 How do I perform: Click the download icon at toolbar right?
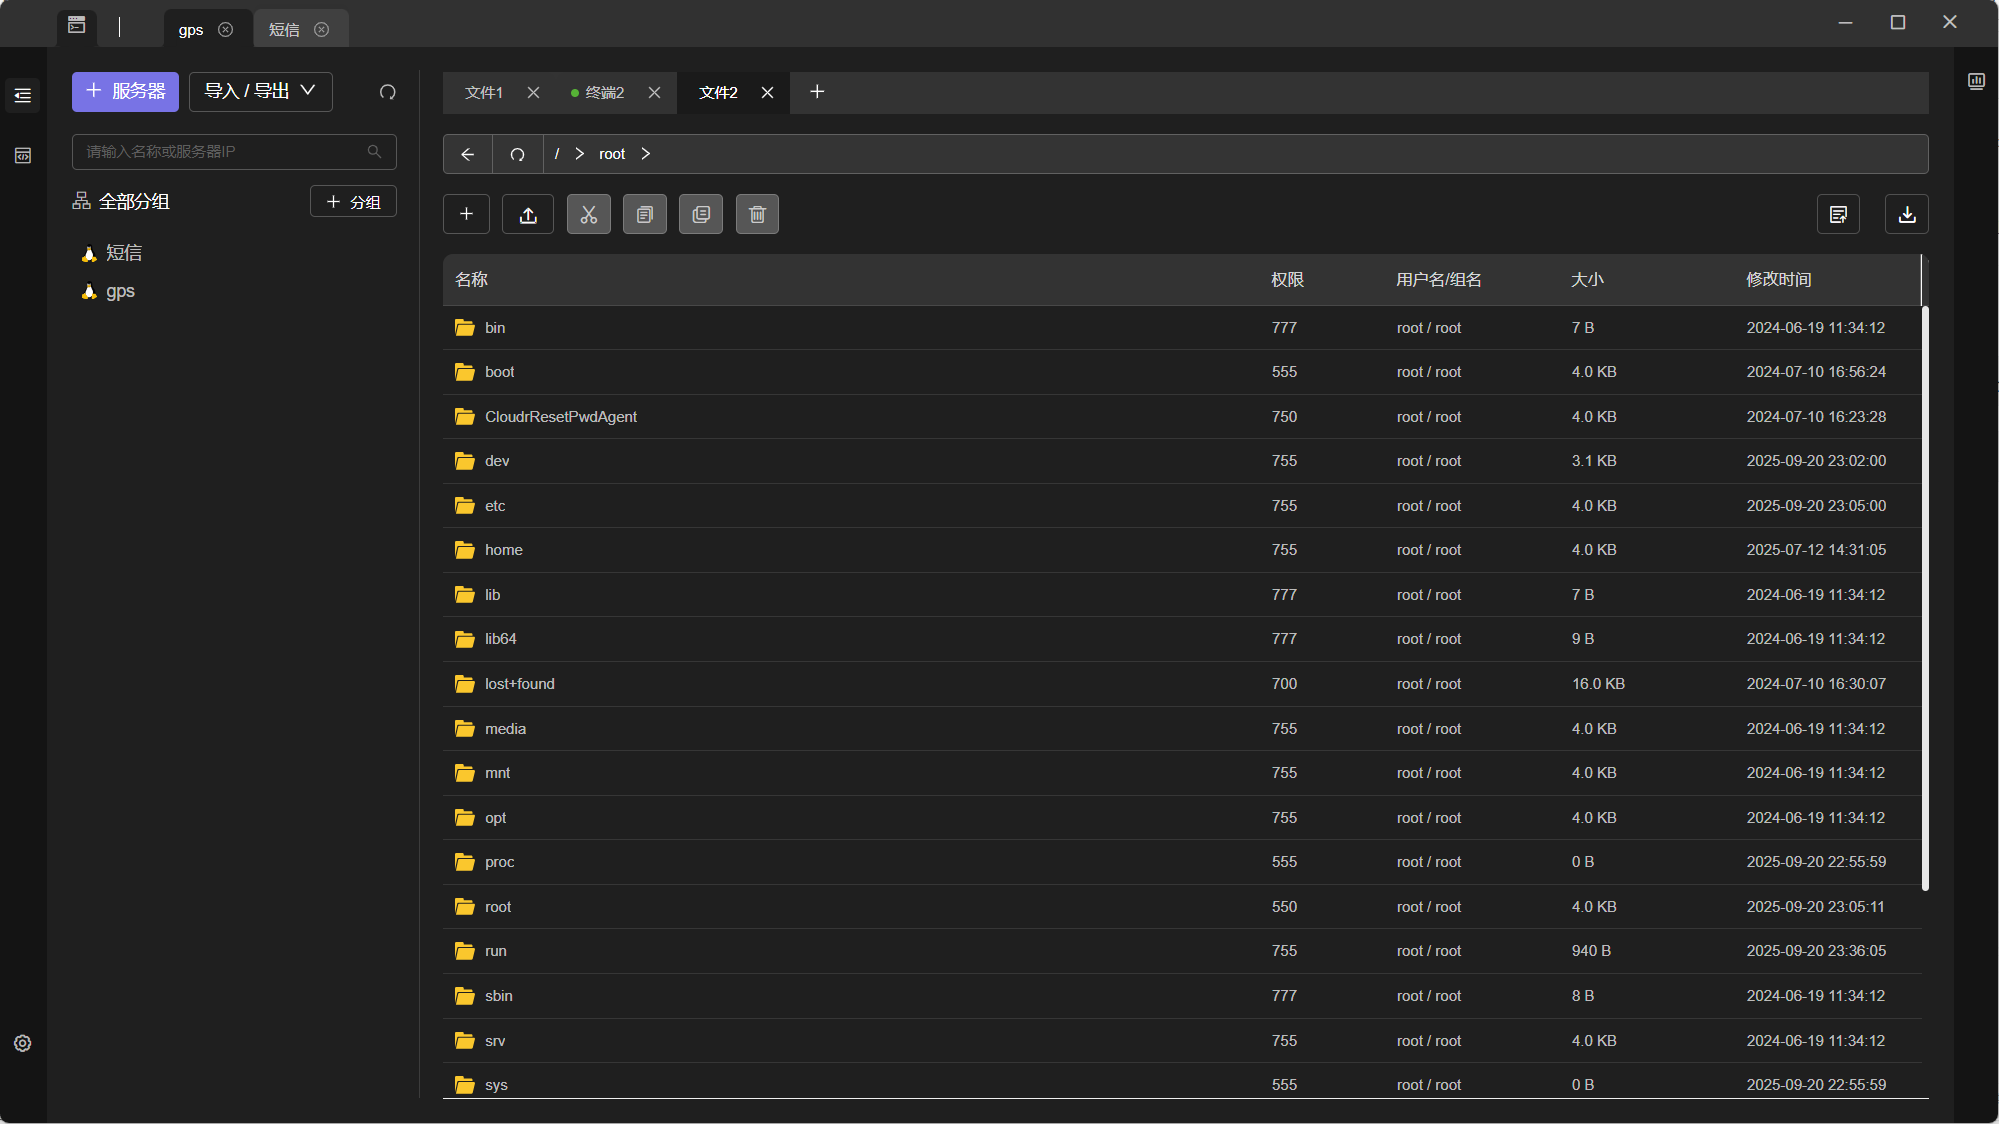coord(1906,214)
